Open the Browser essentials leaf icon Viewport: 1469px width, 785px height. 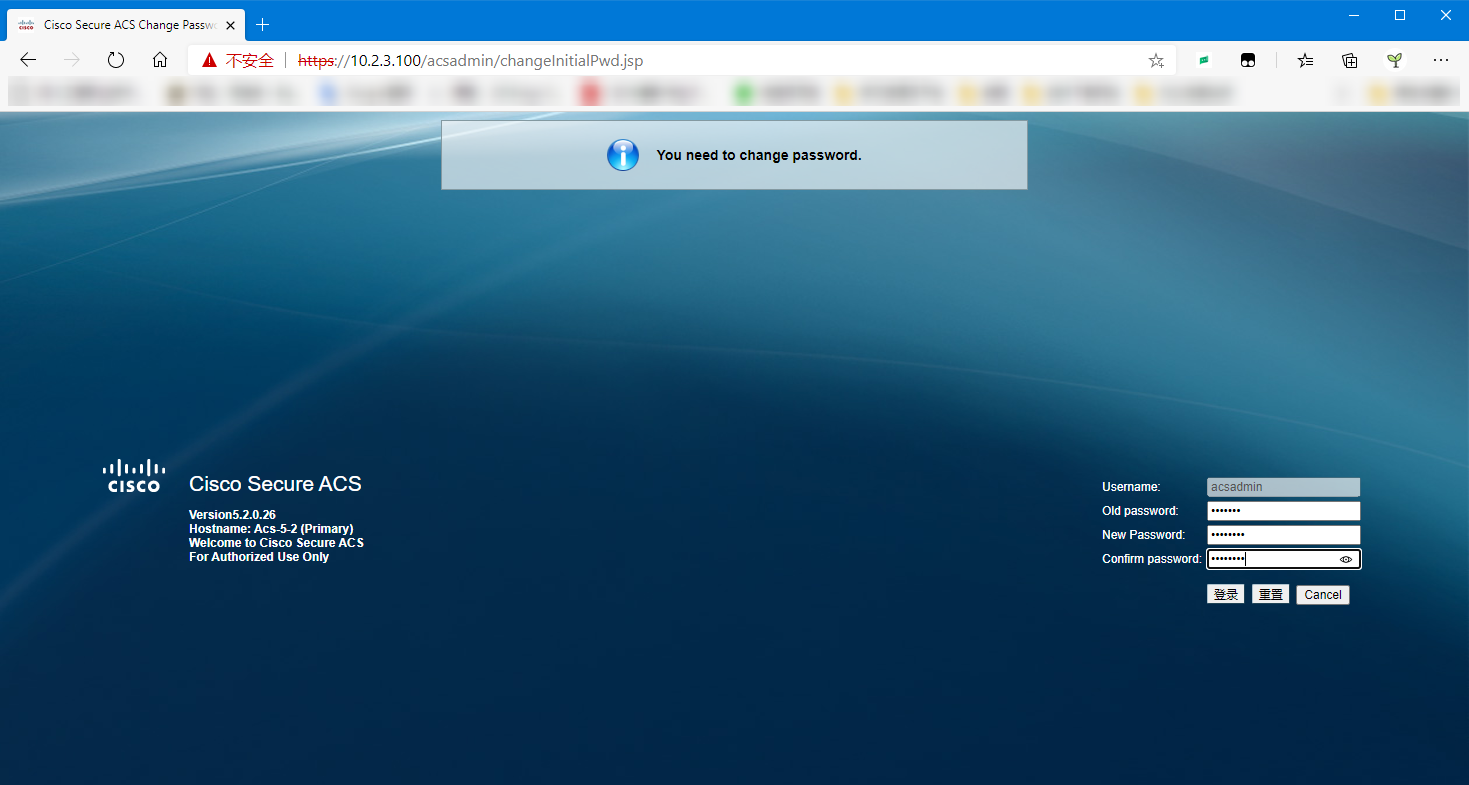pyautogui.click(x=1394, y=60)
